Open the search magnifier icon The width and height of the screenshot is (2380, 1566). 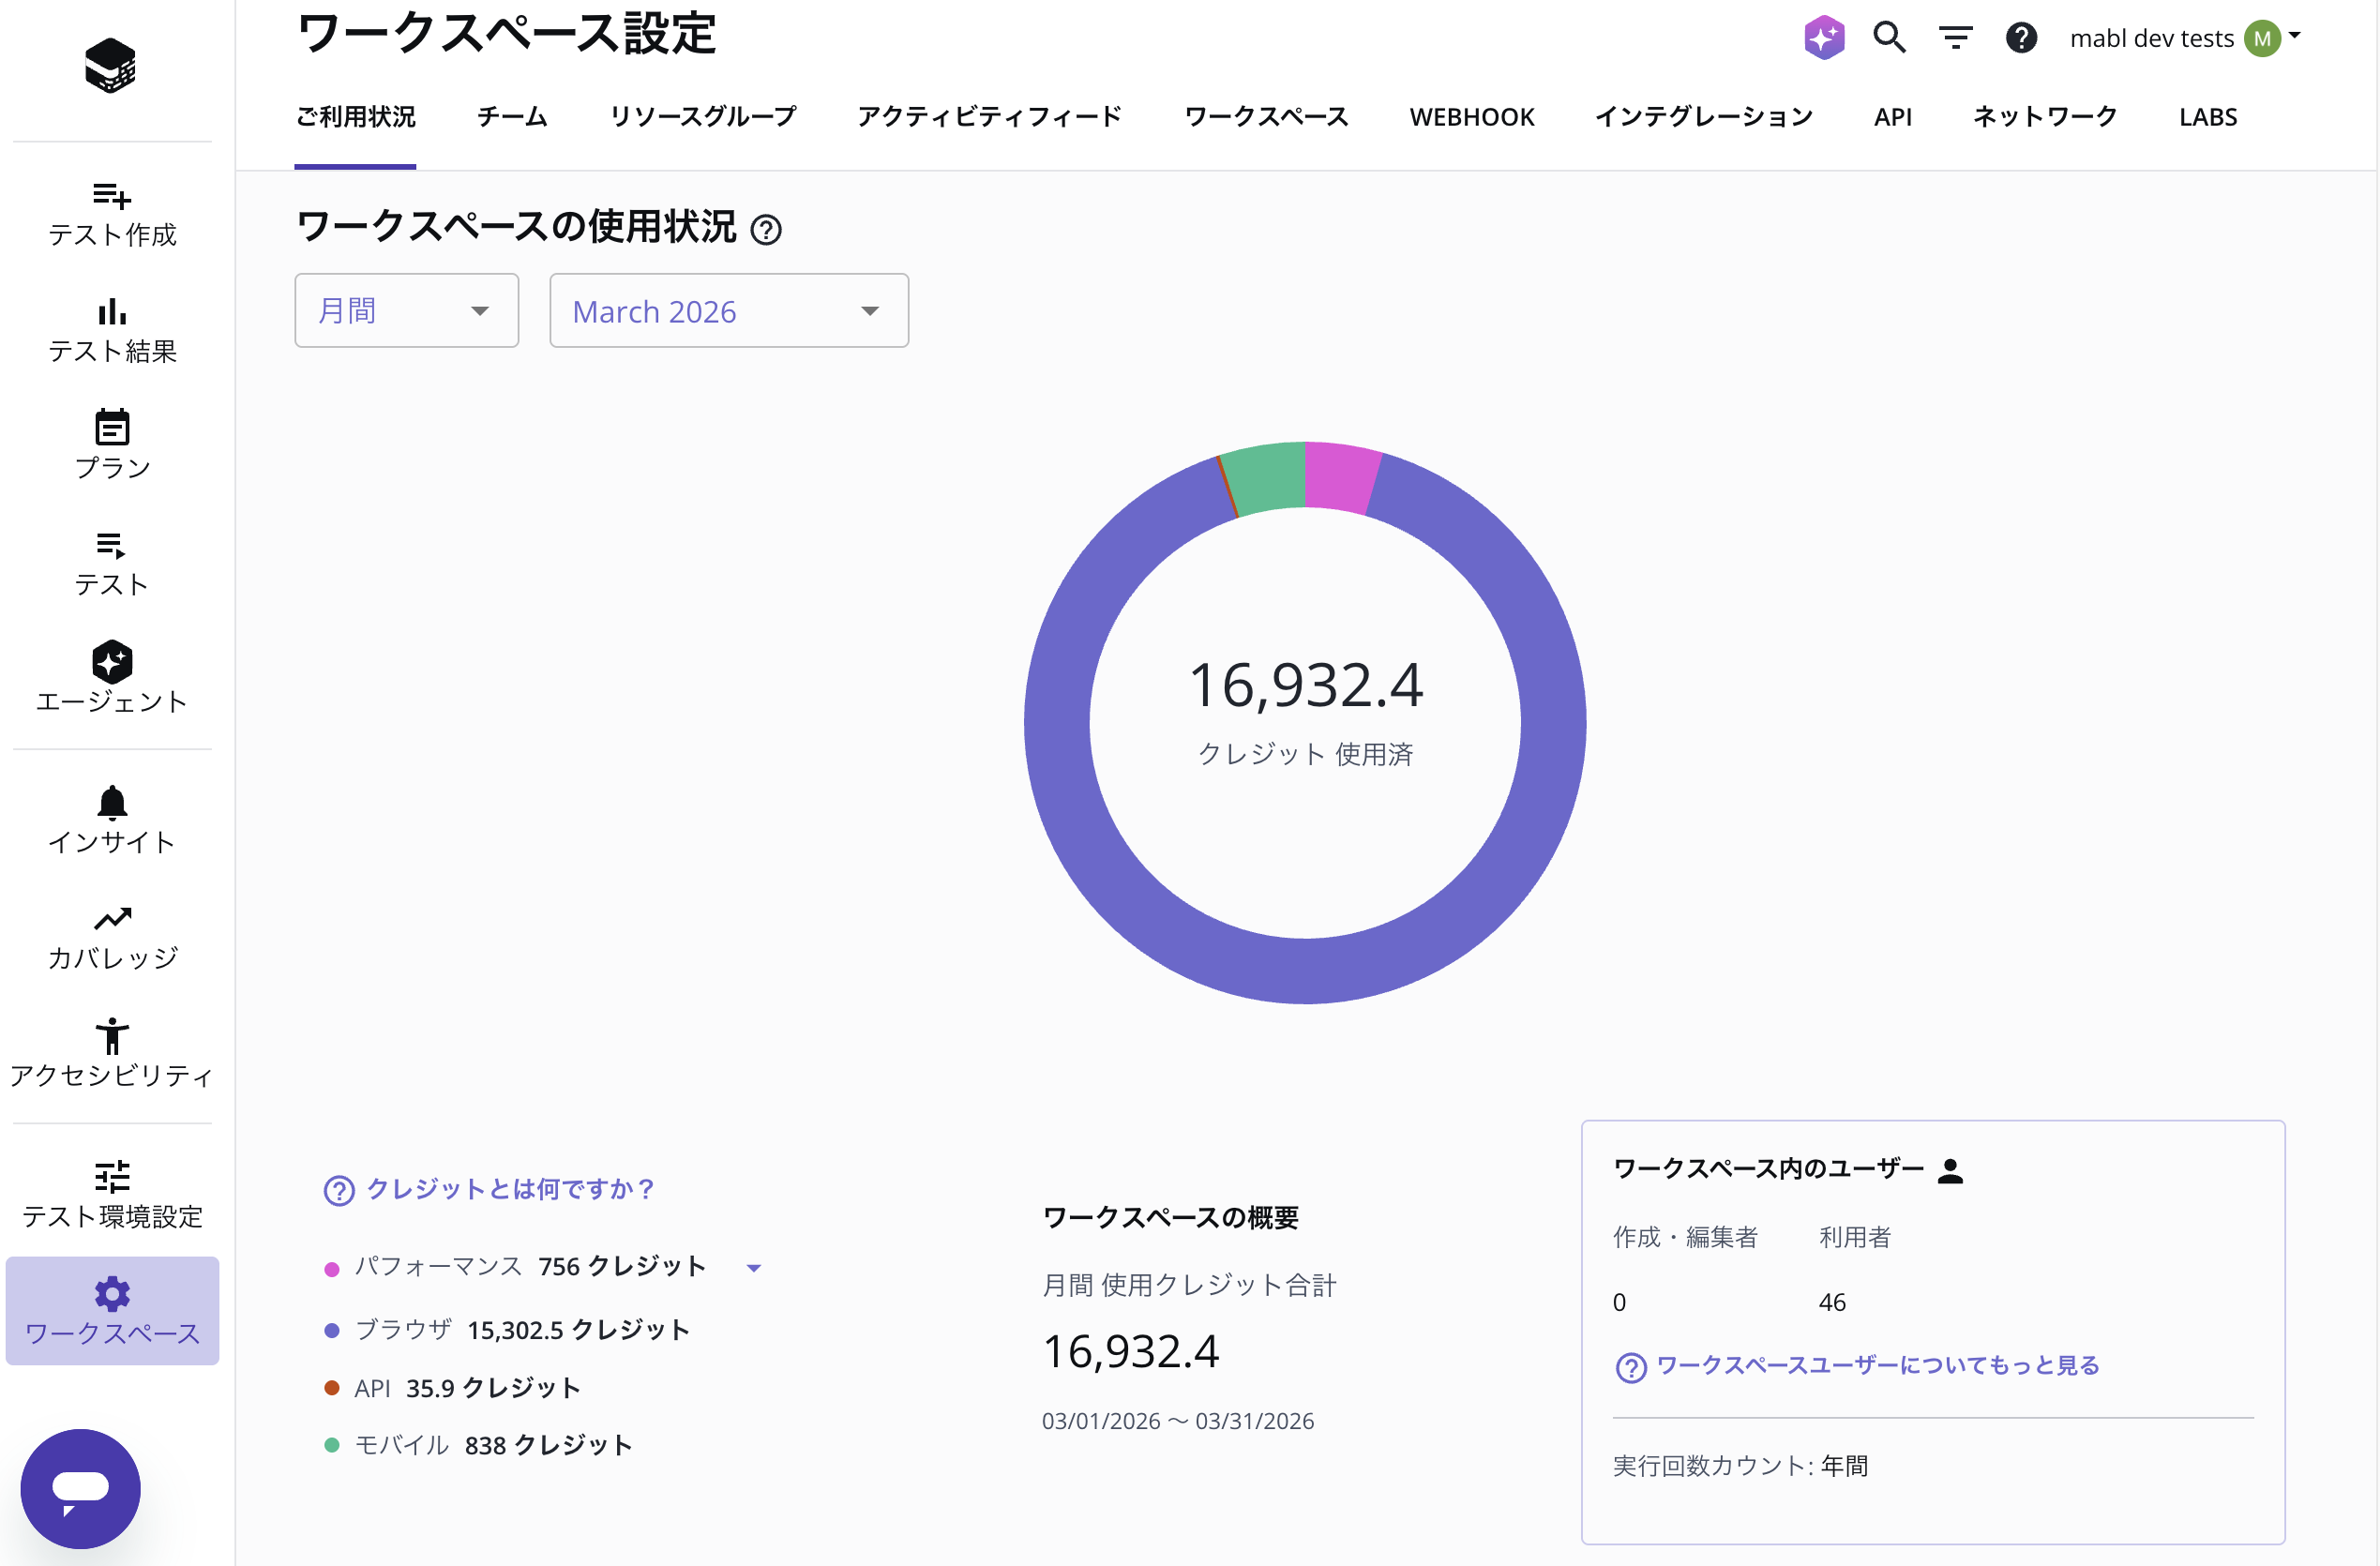pyautogui.click(x=1889, y=37)
